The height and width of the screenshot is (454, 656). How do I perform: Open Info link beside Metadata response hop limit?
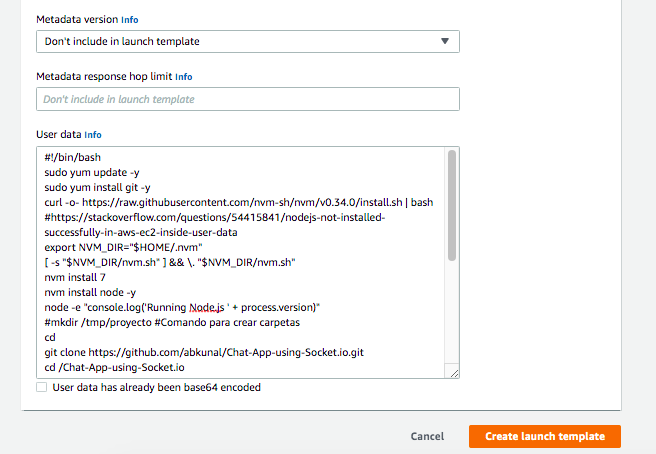184,76
